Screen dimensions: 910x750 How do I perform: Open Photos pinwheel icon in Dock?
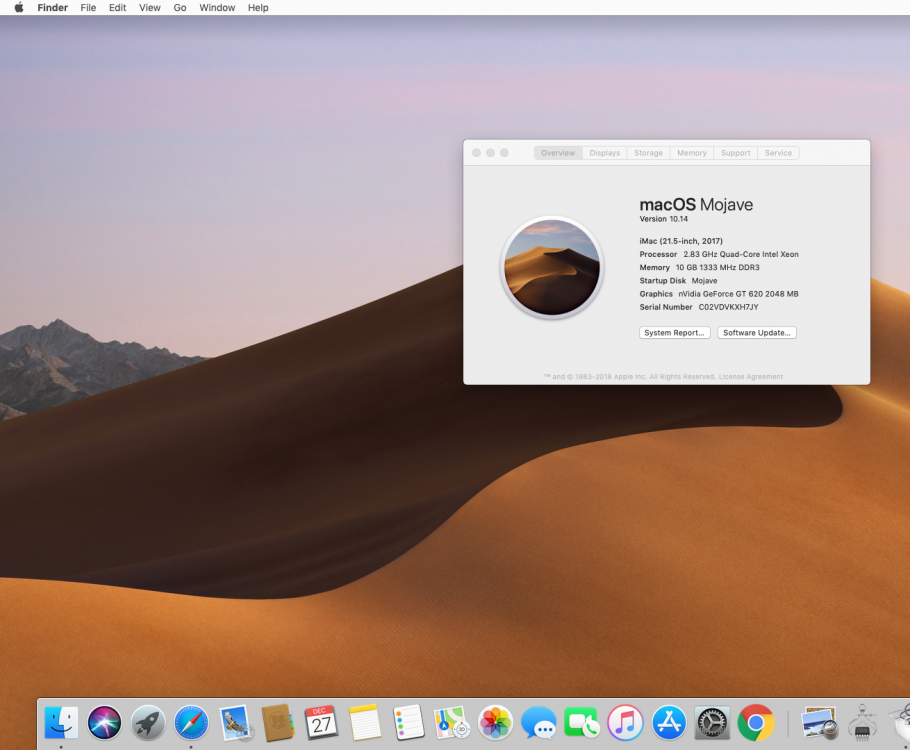point(495,723)
